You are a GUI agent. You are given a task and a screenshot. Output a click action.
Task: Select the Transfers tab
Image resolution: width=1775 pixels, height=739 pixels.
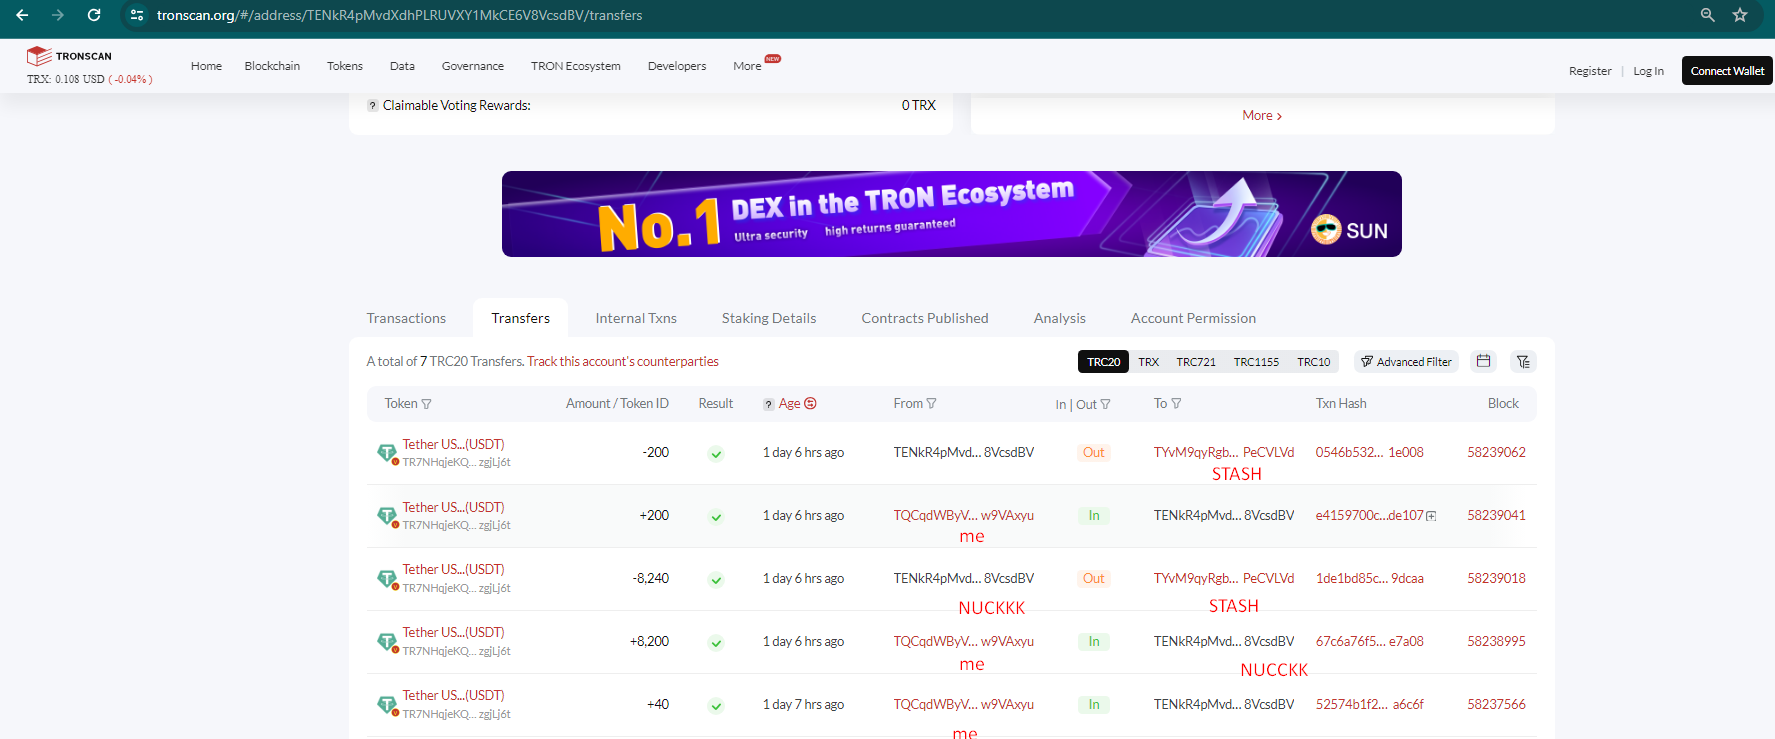[521, 318]
